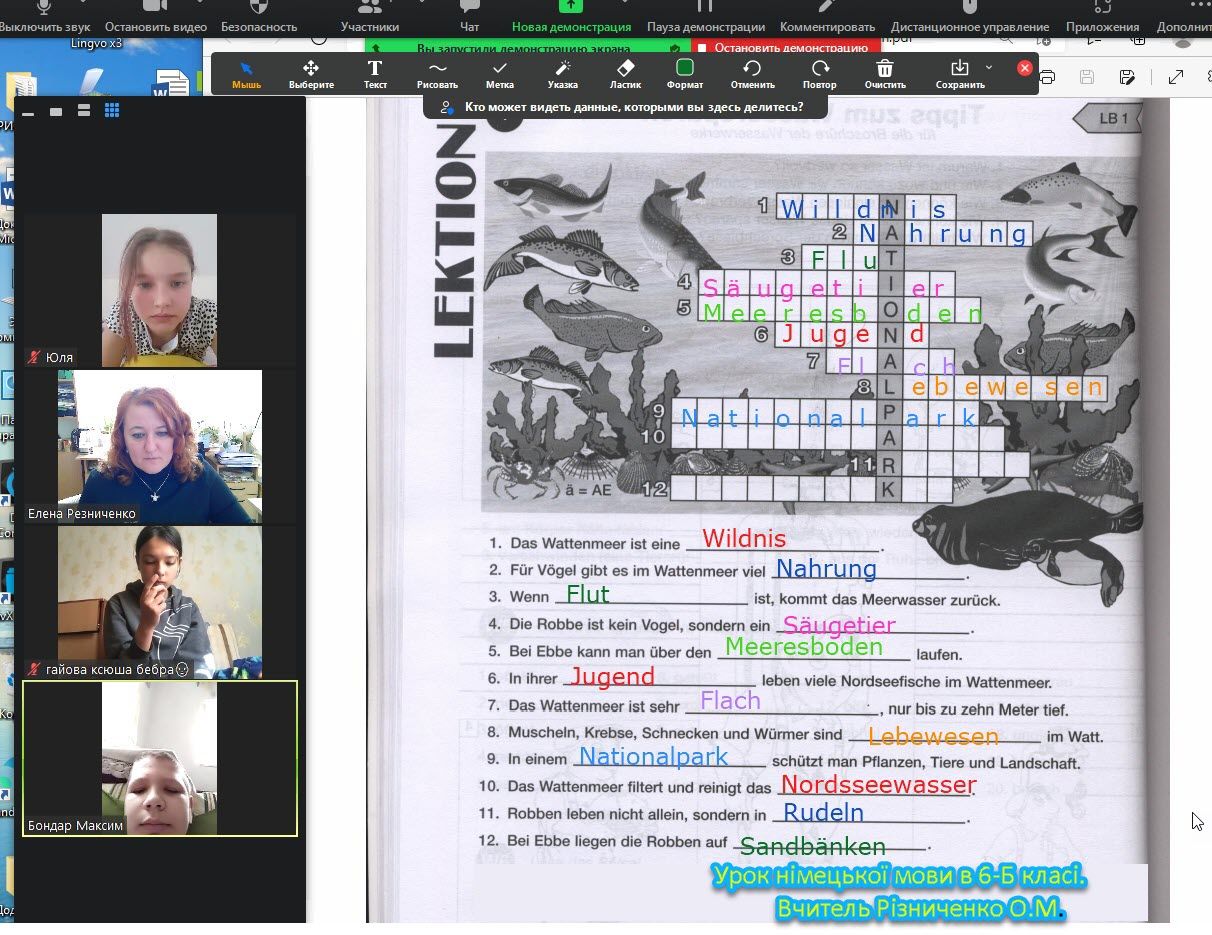Select the Метка stamp tool
The image size is (1212, 935).
coord(500,74)
